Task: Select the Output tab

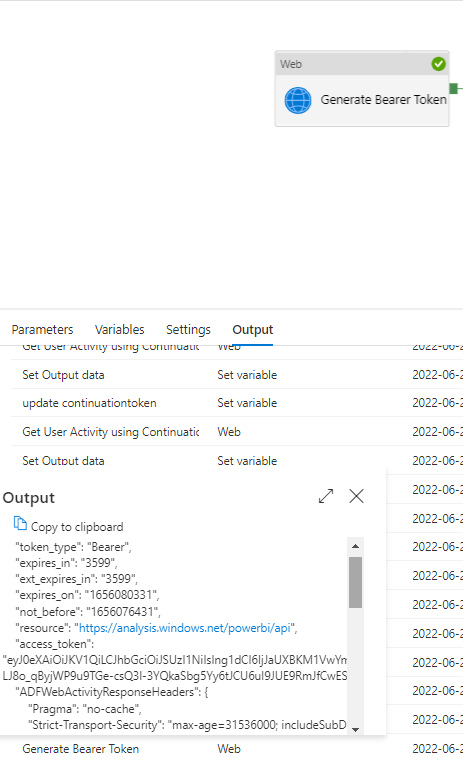Action: [253, 330]
